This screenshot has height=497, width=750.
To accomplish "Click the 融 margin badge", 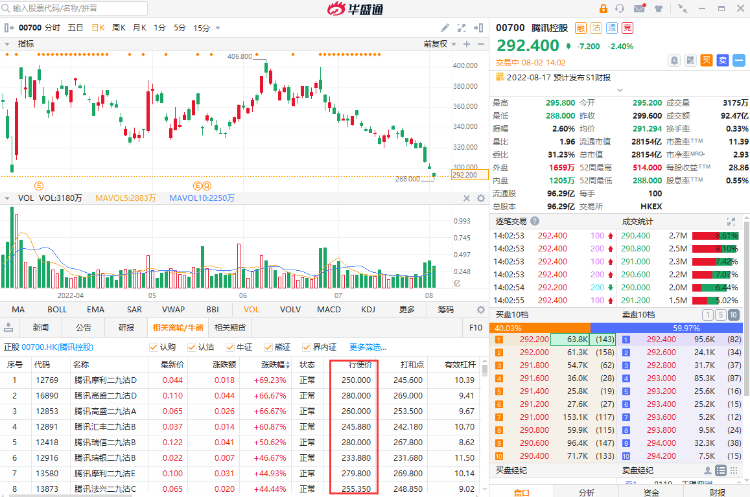I will [x=580, y=28].
